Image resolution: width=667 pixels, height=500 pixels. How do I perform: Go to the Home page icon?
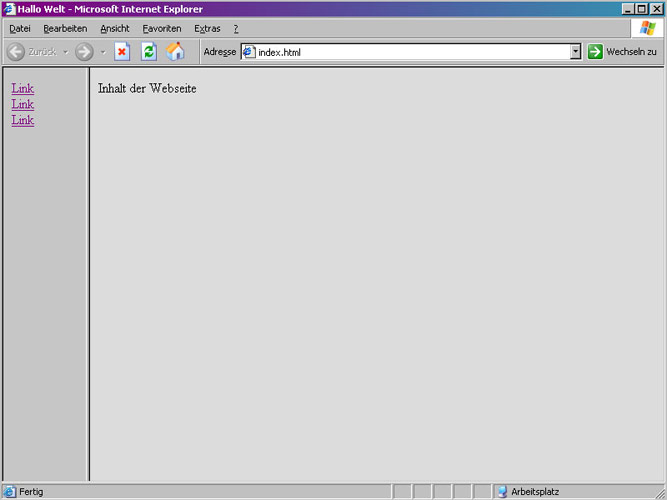175,51
